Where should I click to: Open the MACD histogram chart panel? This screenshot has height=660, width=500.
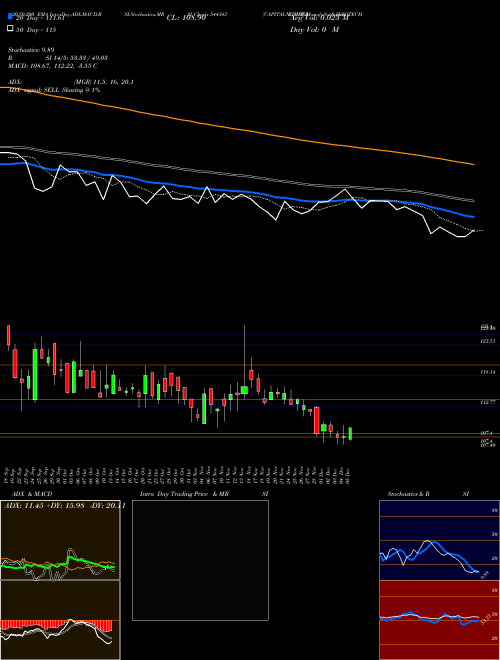pyautogui.click(x=60, y=620)
